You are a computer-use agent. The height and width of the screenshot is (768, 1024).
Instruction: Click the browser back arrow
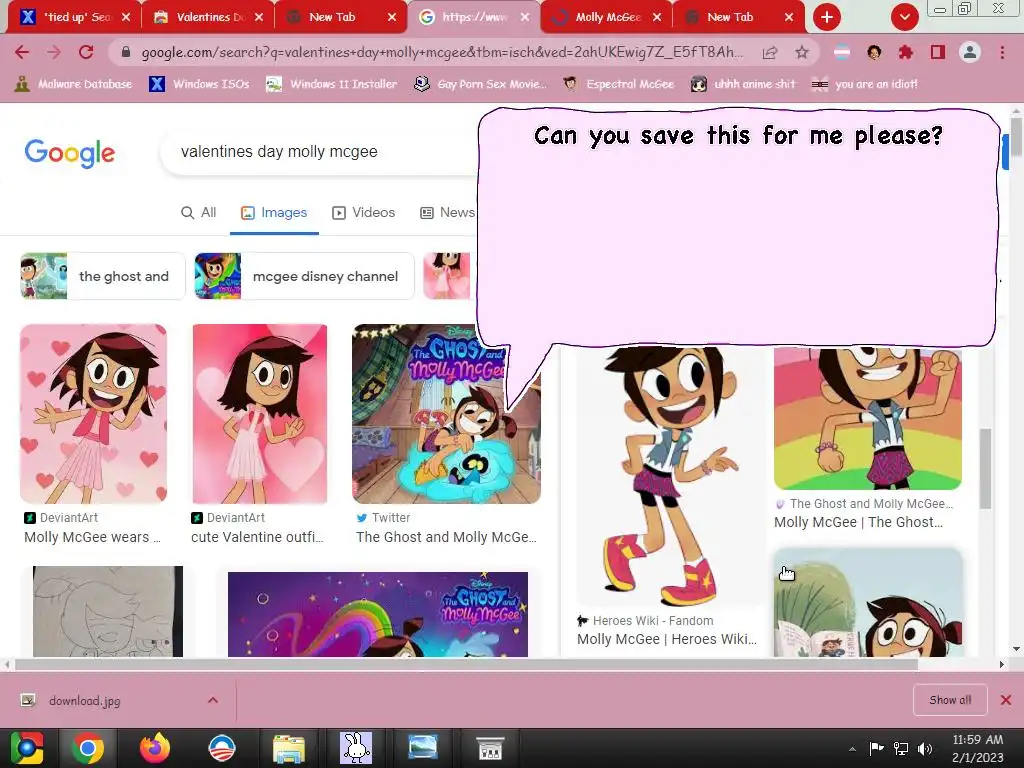coord(22,52)
